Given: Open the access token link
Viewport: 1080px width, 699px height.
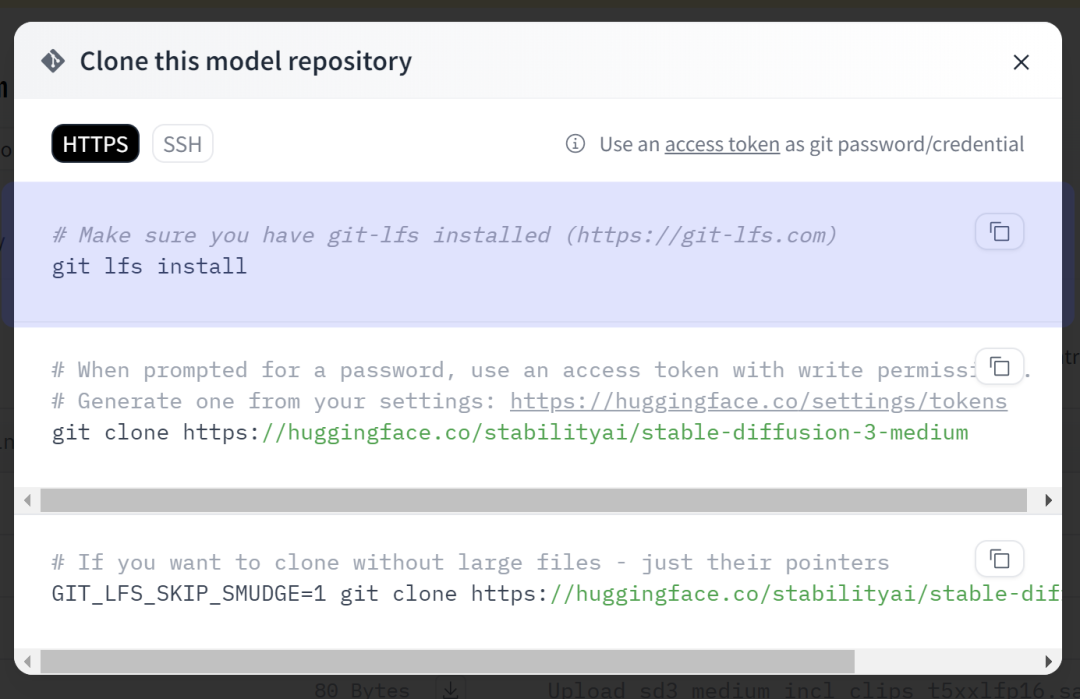Looking at the screenshot, I should pos(722,144).
